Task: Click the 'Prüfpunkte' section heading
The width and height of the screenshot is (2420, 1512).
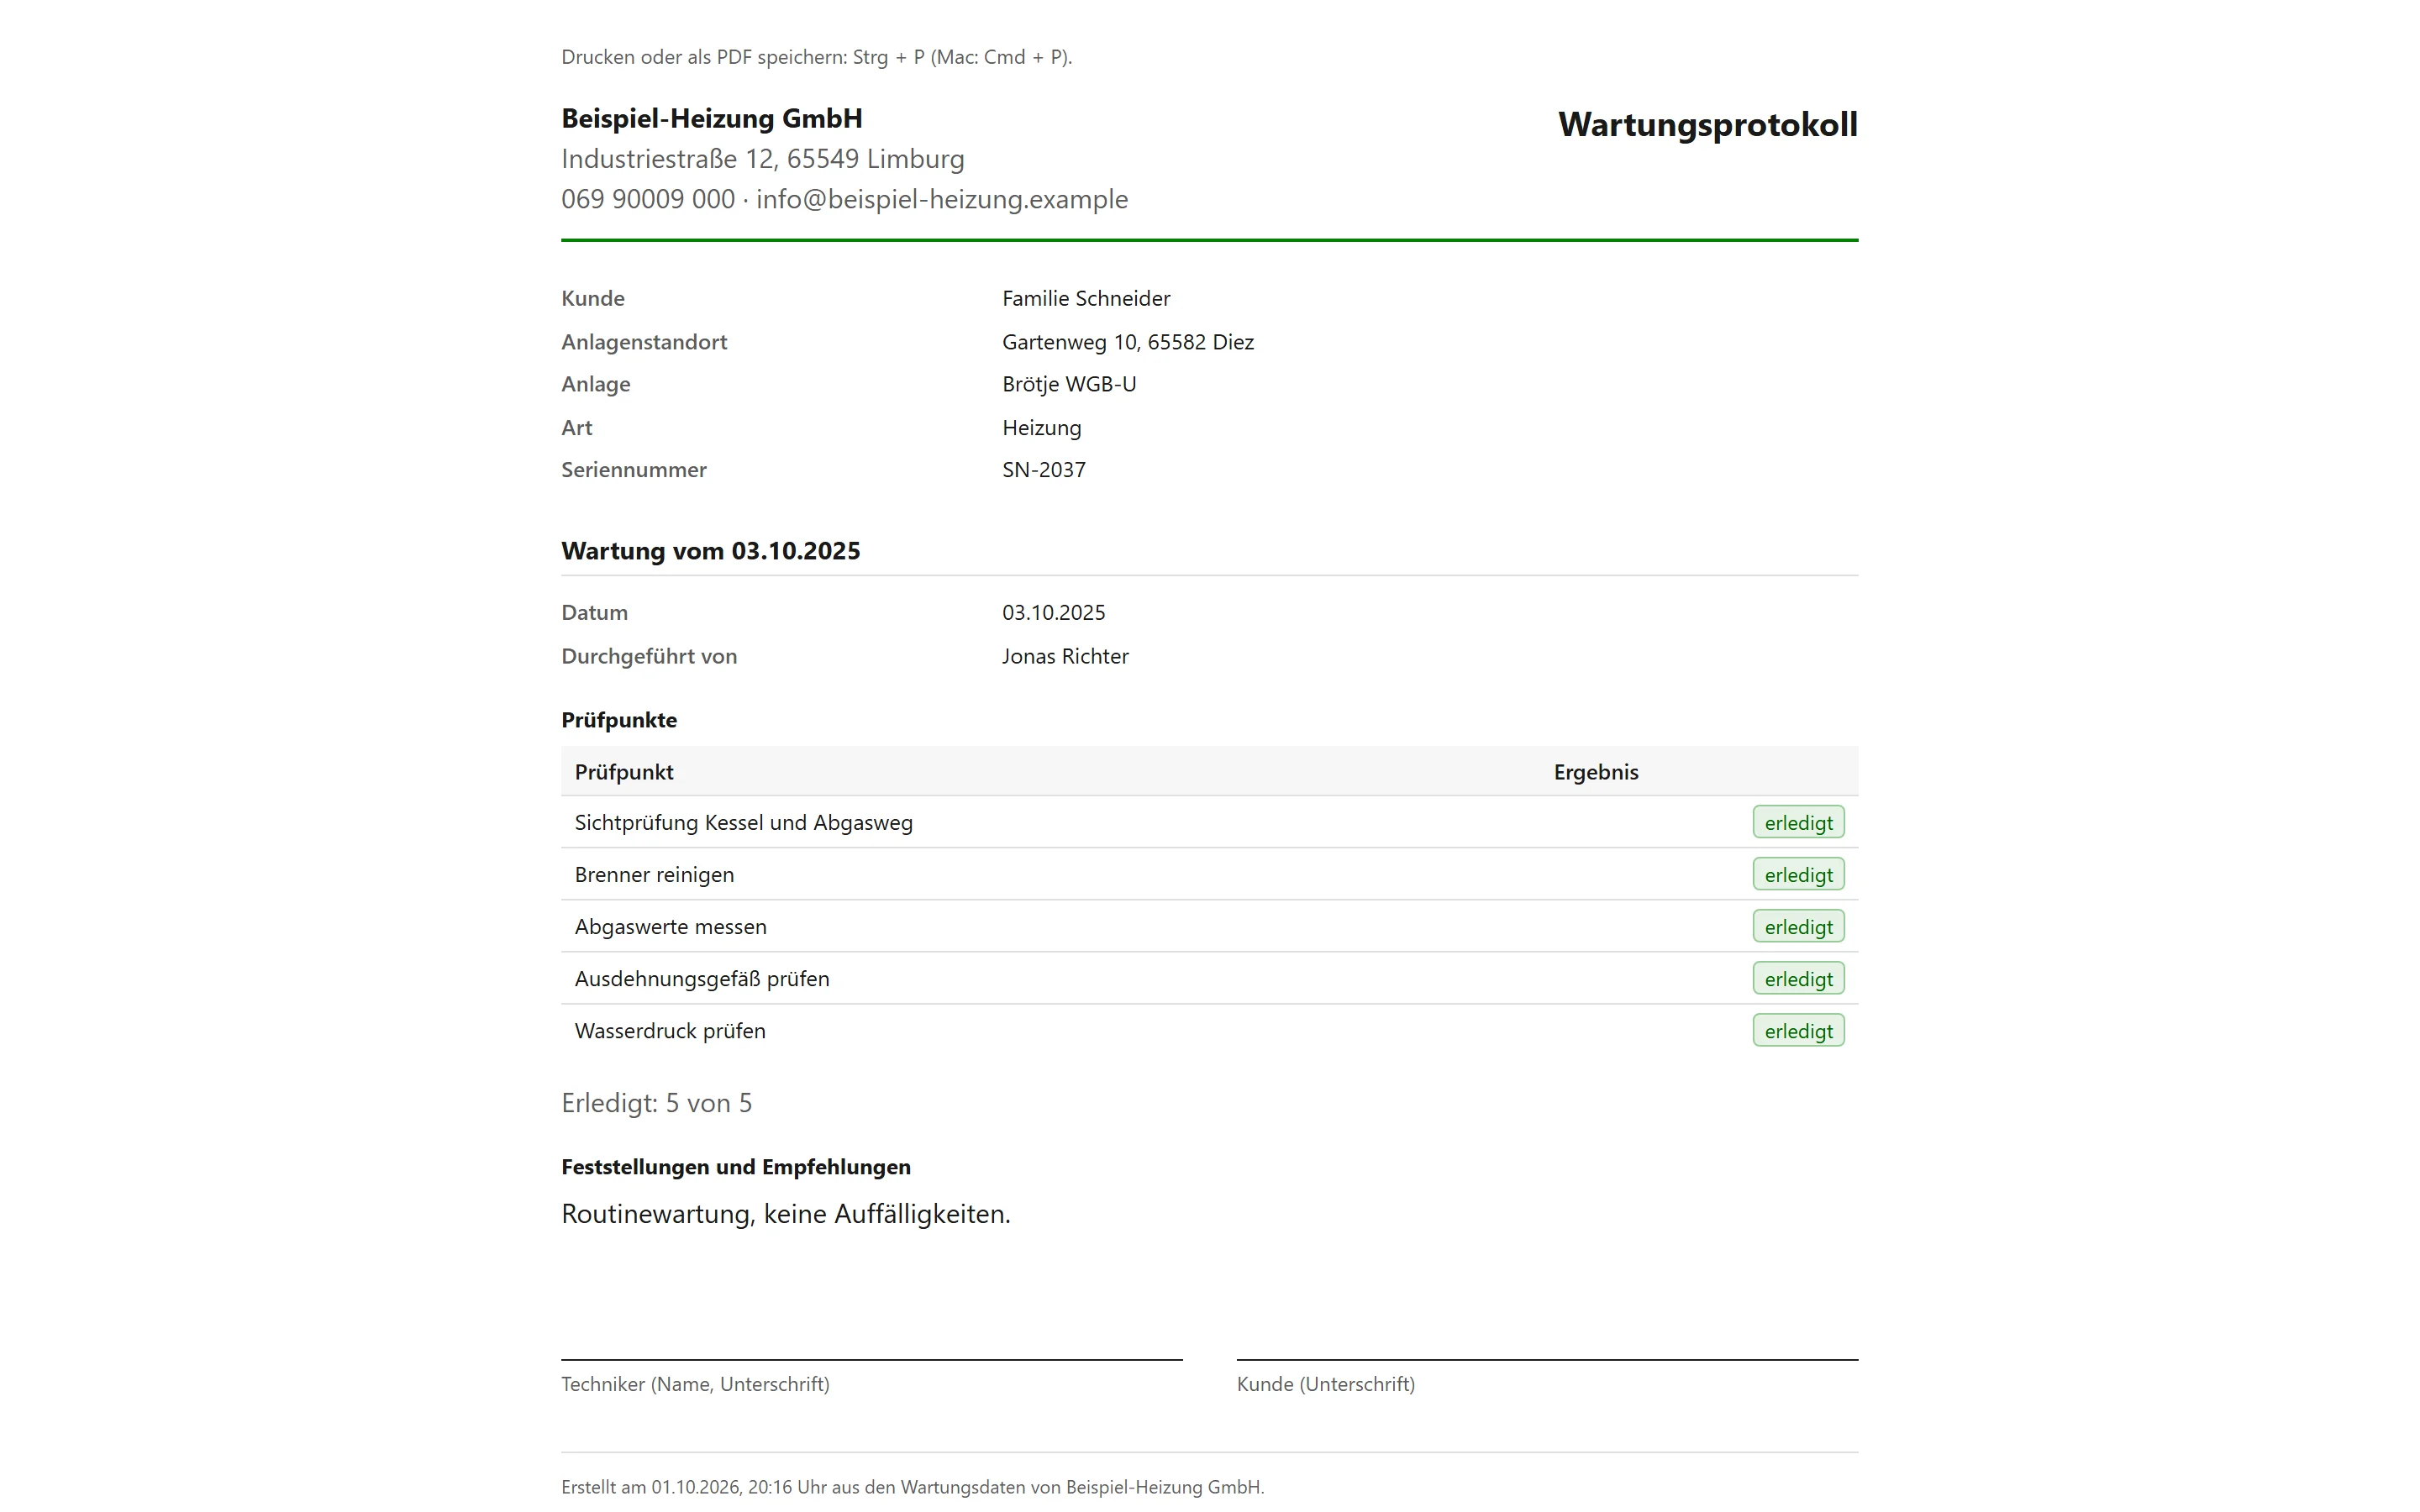Action: (x=619, y=720)
